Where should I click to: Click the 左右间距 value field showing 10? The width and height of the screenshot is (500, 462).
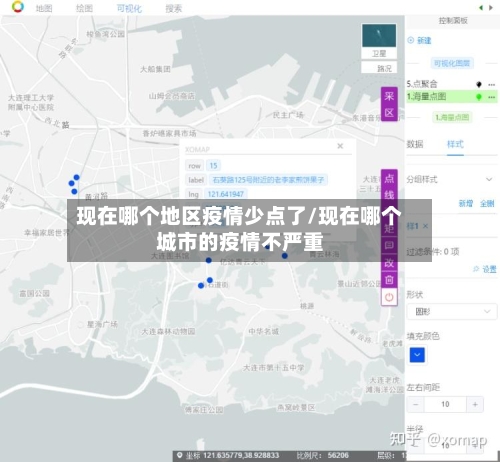pyautogui.click(x=445, y=404)
